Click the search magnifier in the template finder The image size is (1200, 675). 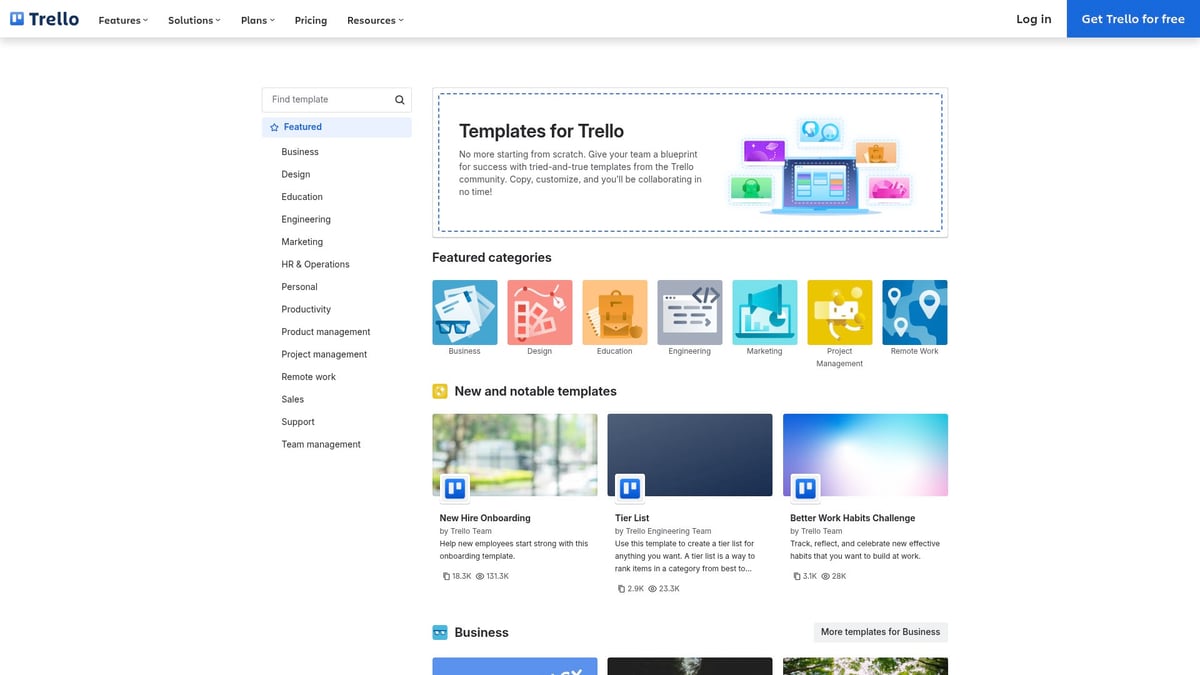pyautogui.click(x=397, y=99)
